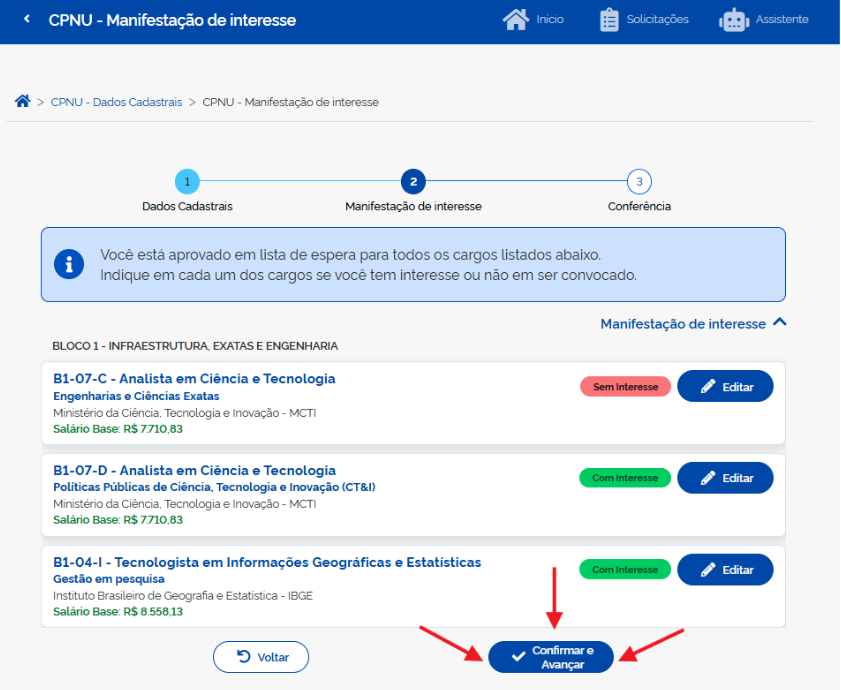Open the Início home icon

tap(515, 20)
